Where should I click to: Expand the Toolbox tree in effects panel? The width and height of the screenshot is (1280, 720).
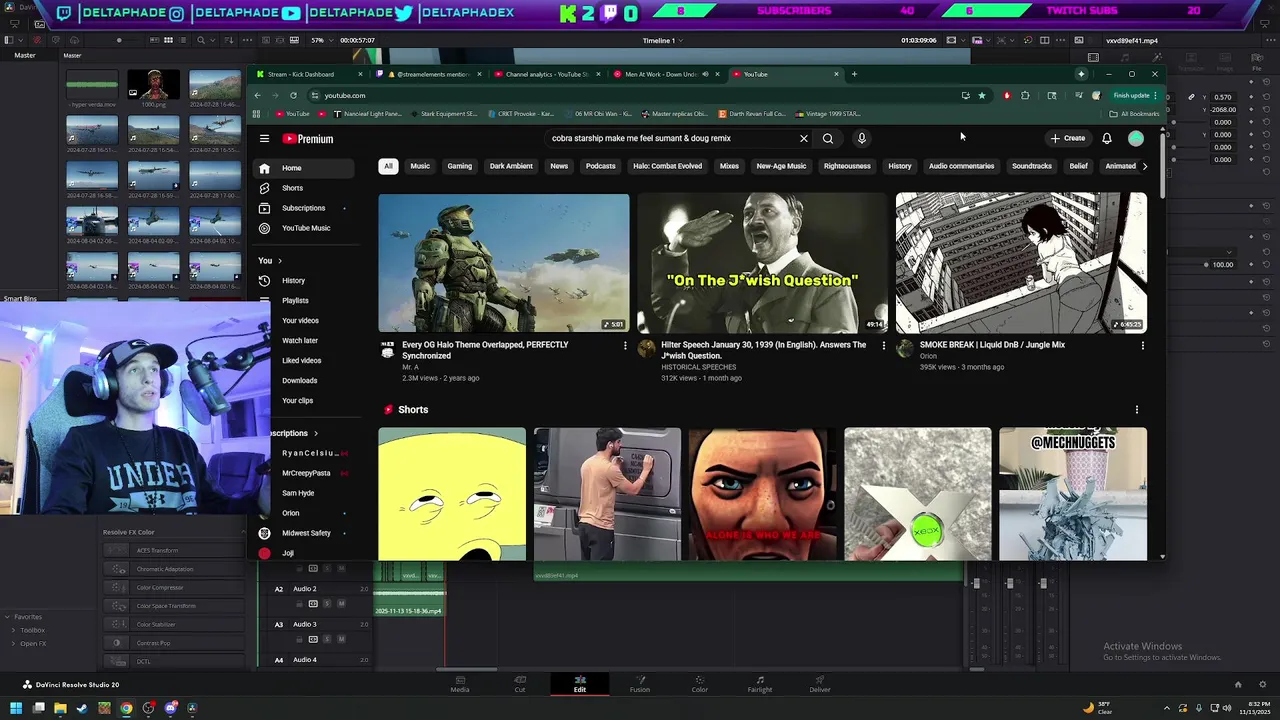[x=13, y=630]
